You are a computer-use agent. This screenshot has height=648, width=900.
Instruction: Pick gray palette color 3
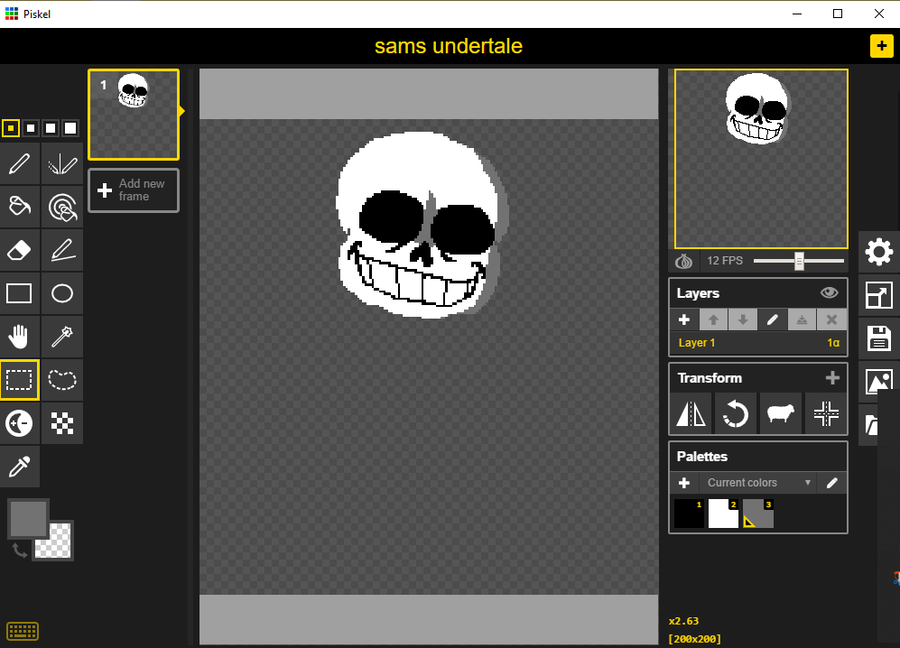(x=758, y=513)
